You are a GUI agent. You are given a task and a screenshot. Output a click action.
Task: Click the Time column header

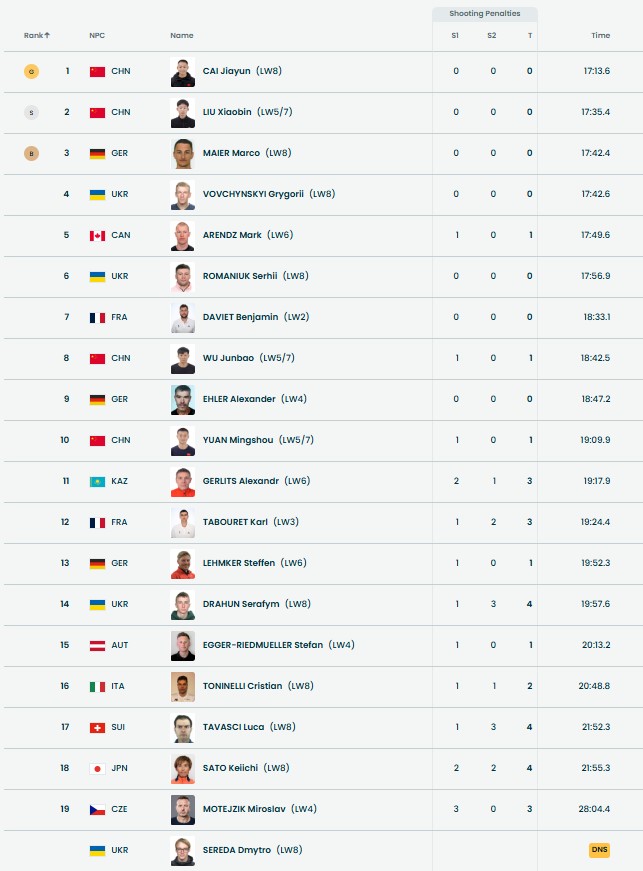600,35
